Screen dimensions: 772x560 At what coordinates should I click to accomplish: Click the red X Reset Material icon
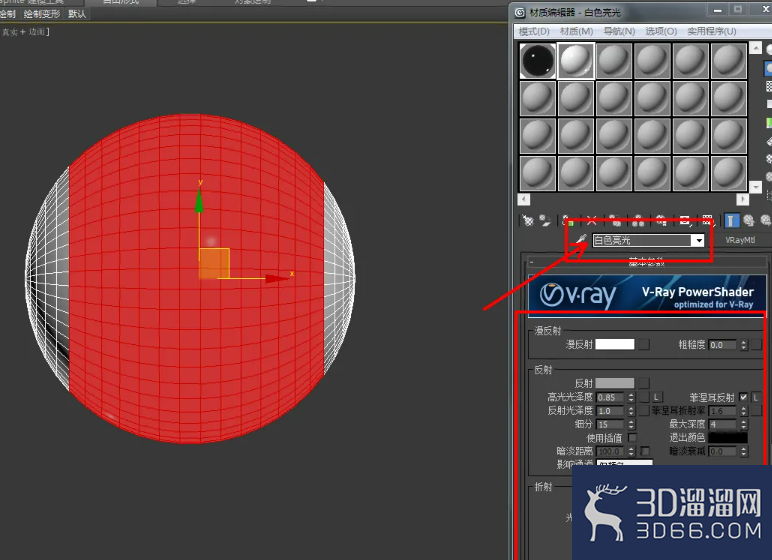[x=592, y=220]
